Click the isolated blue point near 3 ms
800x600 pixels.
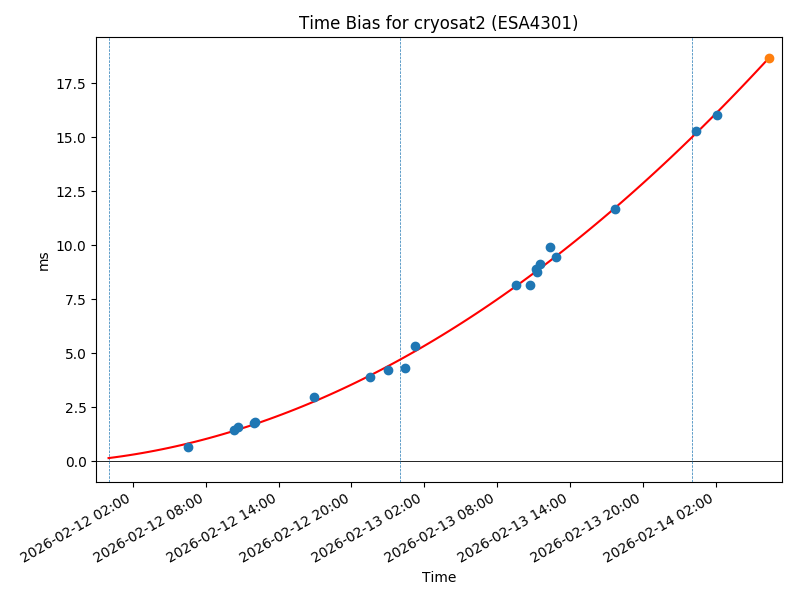[314, 397]
